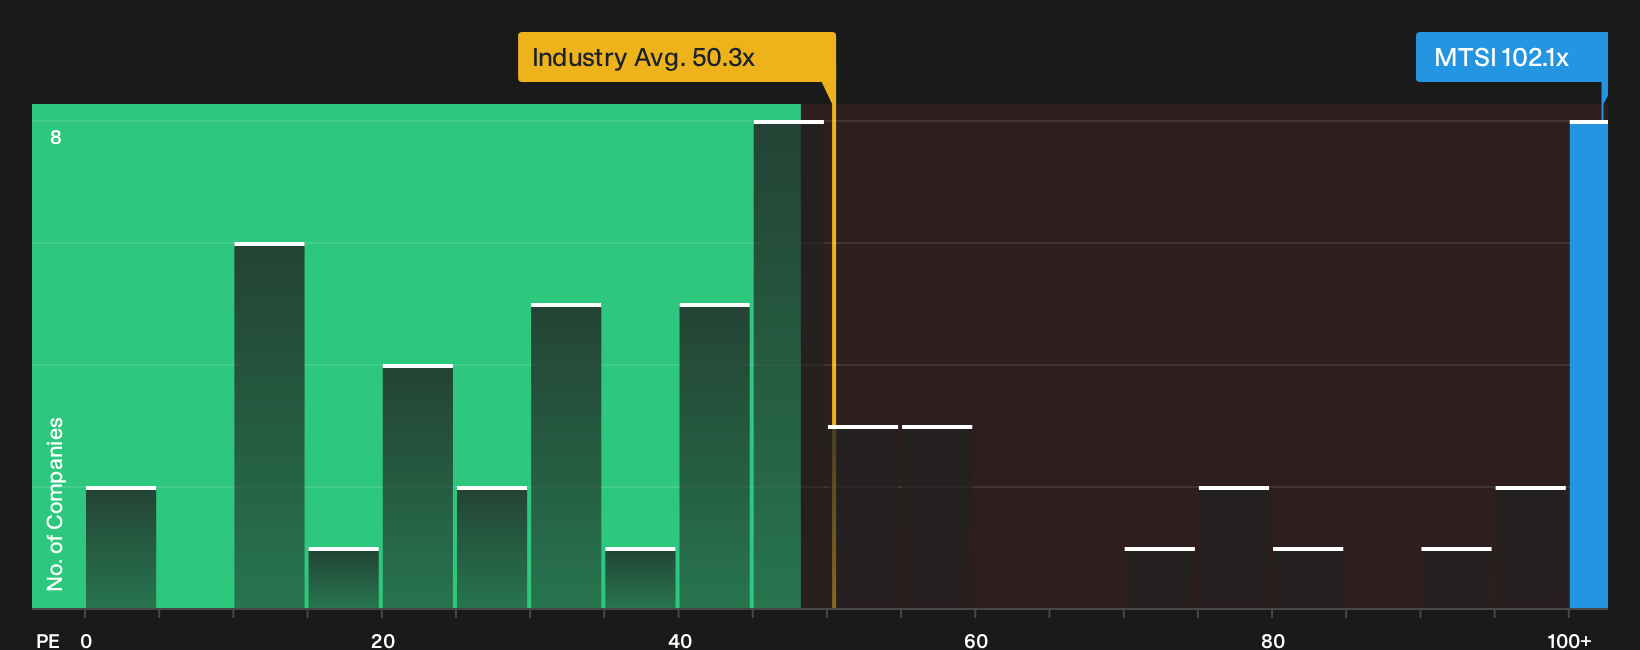Click the x-axis value 60
Viewport: 1640px width, 650px height.
(x=976, y=640)
